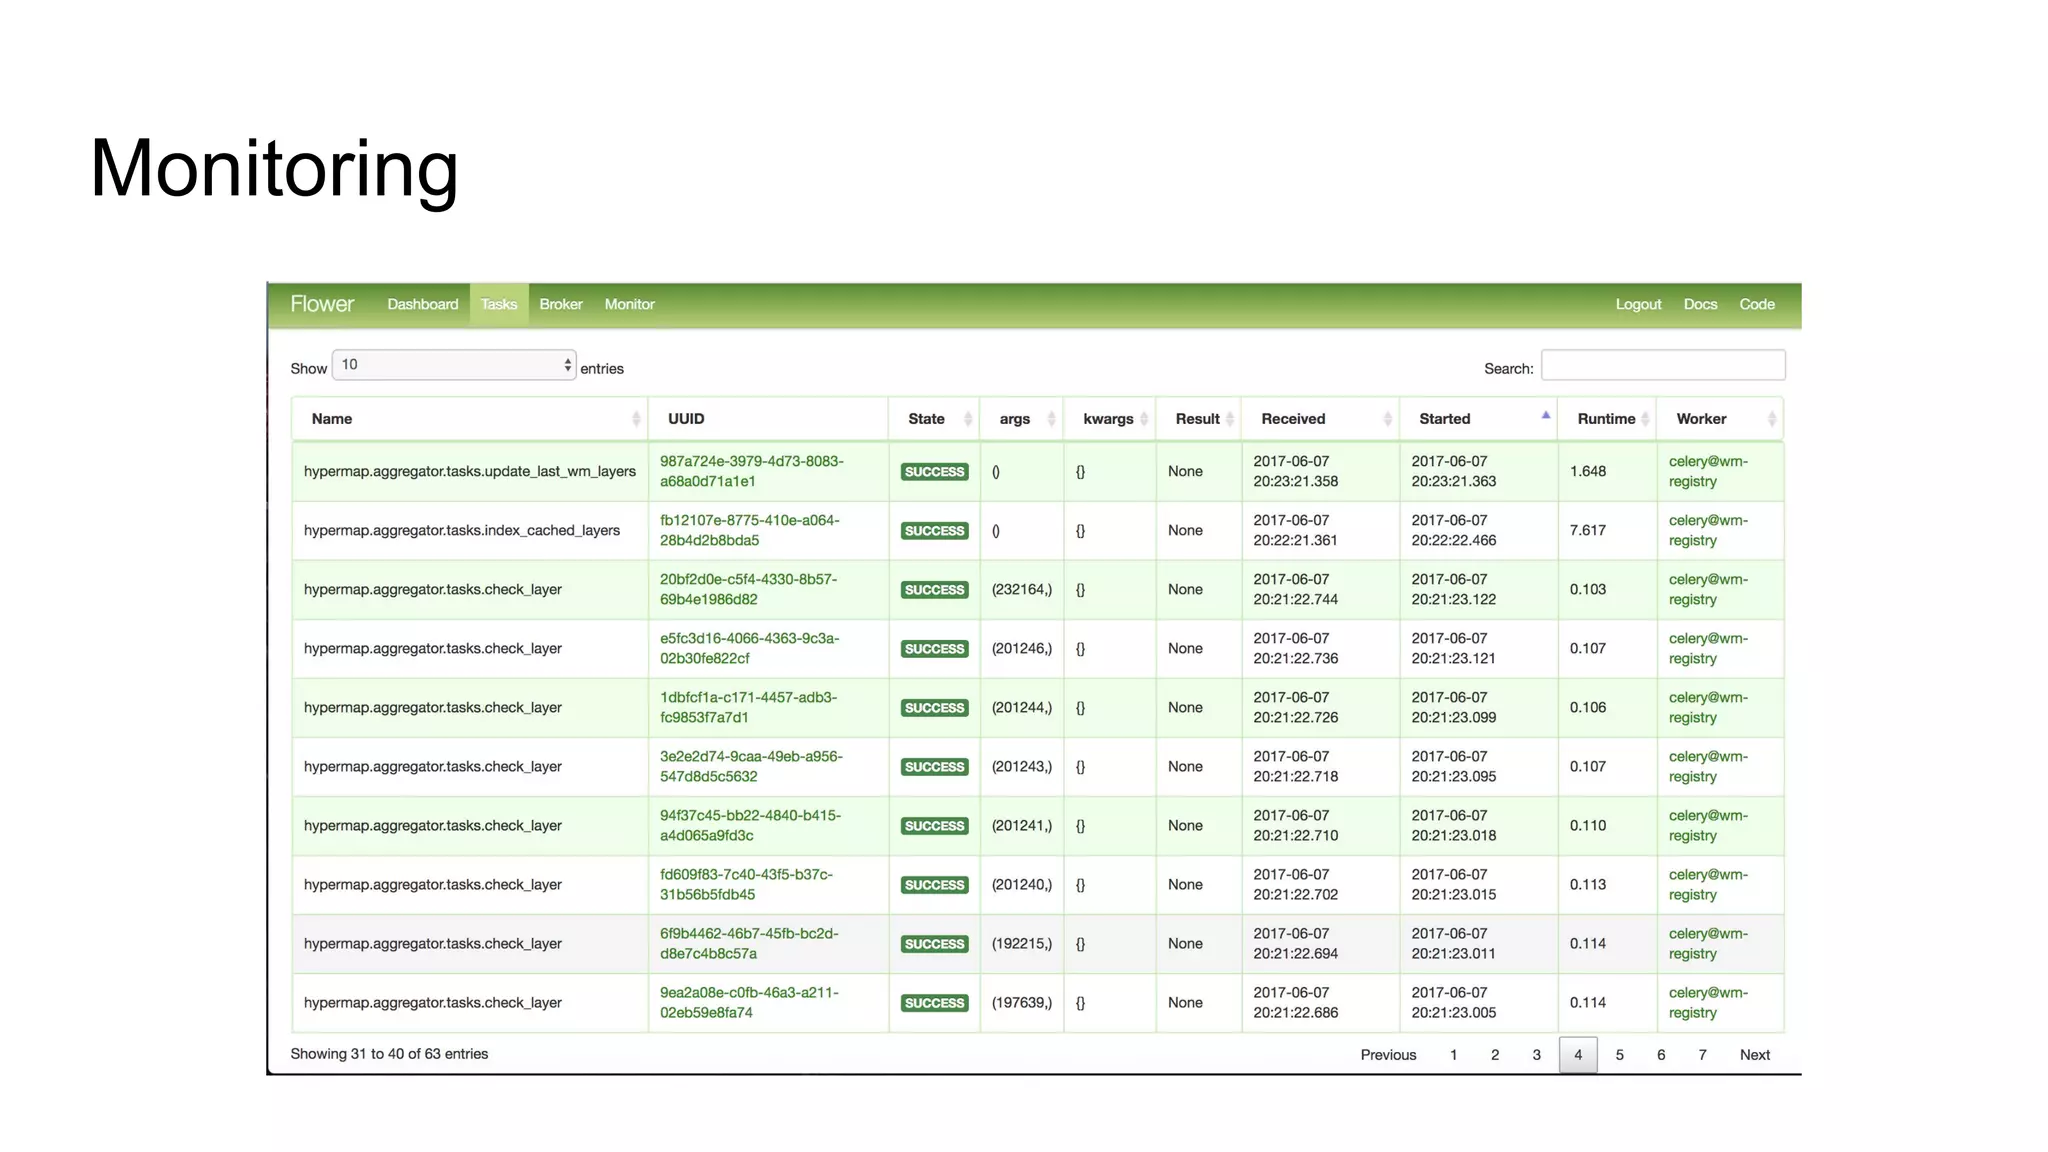Open task UUID fd609f83-7c40-43f5-b37c
Screen dimensions: 2048x1152
[746, 884]
